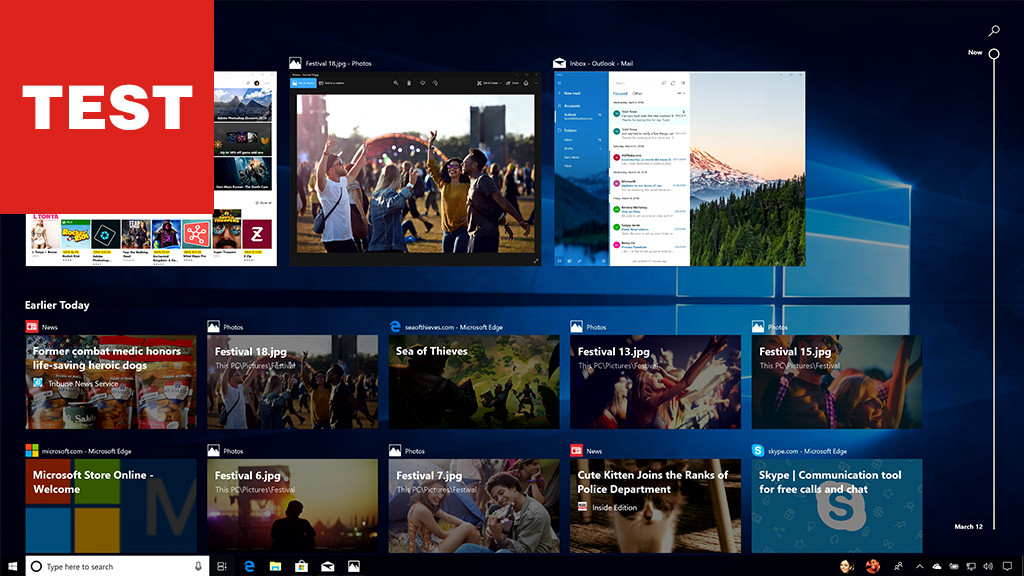This screenshot has width=1024, height=576.
Task: Resume the Festival 18.jpg timeline card
Action: click(293, 381)
